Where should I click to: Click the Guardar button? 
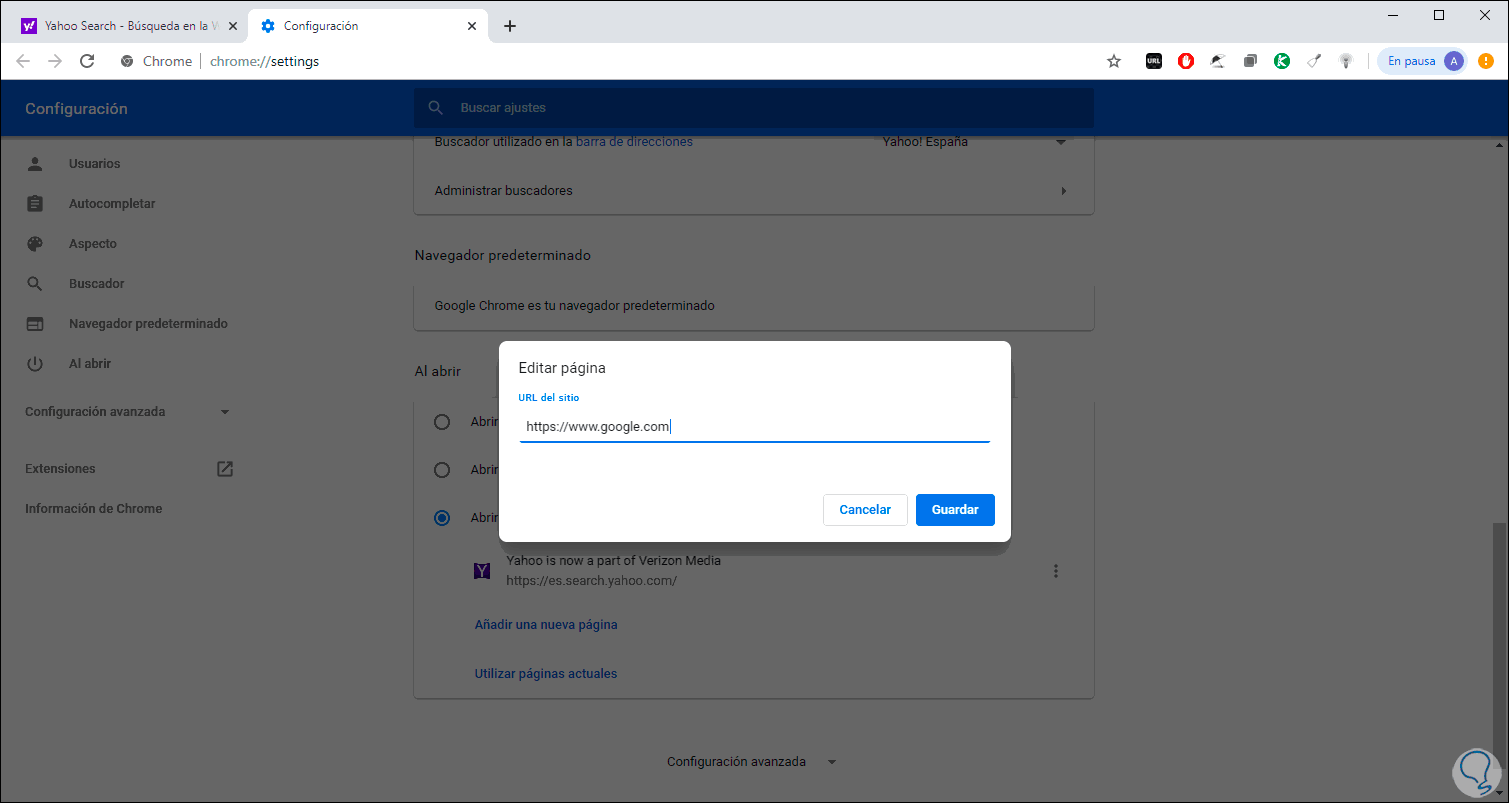[955, 510]
